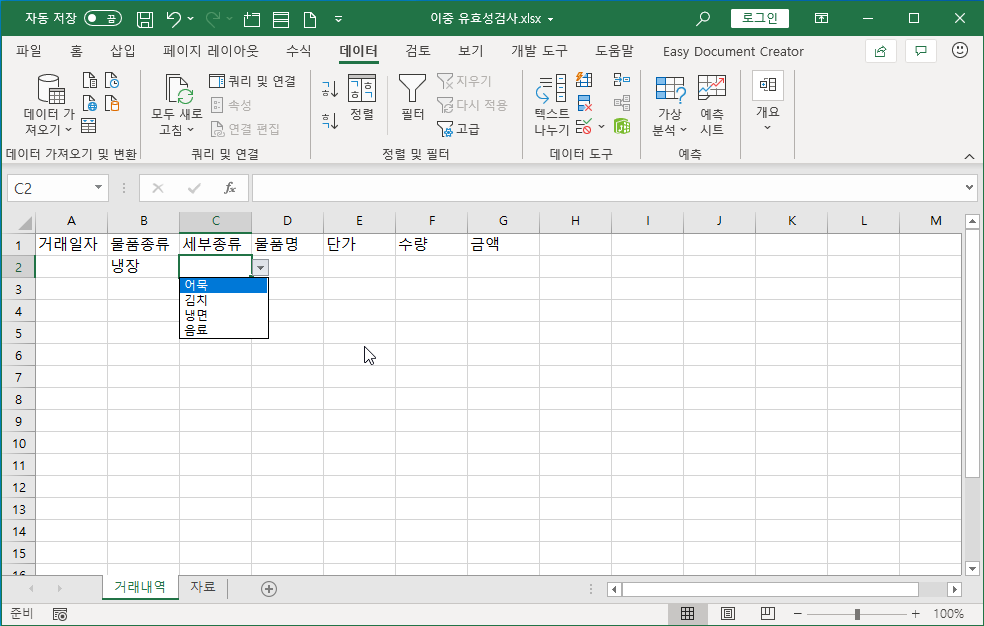Switch to the 홈 tab
Image resolution: width=984 pixels, height=626 pixels.
tap(77, 51)
